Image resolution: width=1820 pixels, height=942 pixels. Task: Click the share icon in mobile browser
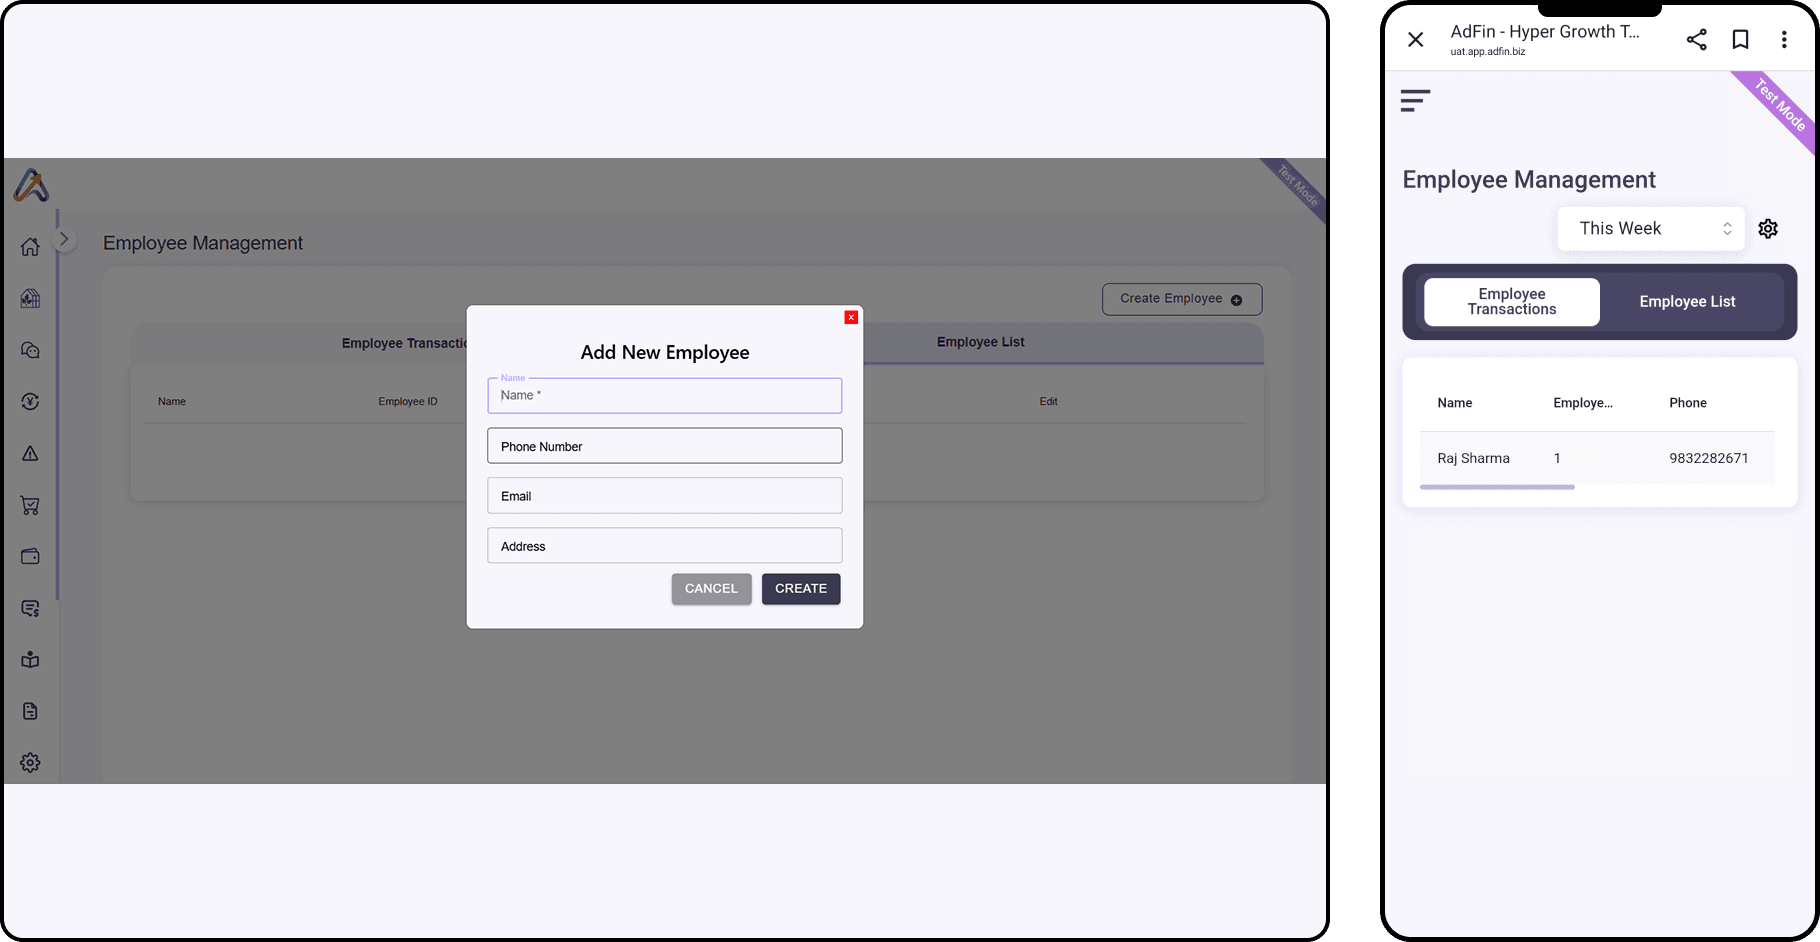click(x=1696, y=40)
